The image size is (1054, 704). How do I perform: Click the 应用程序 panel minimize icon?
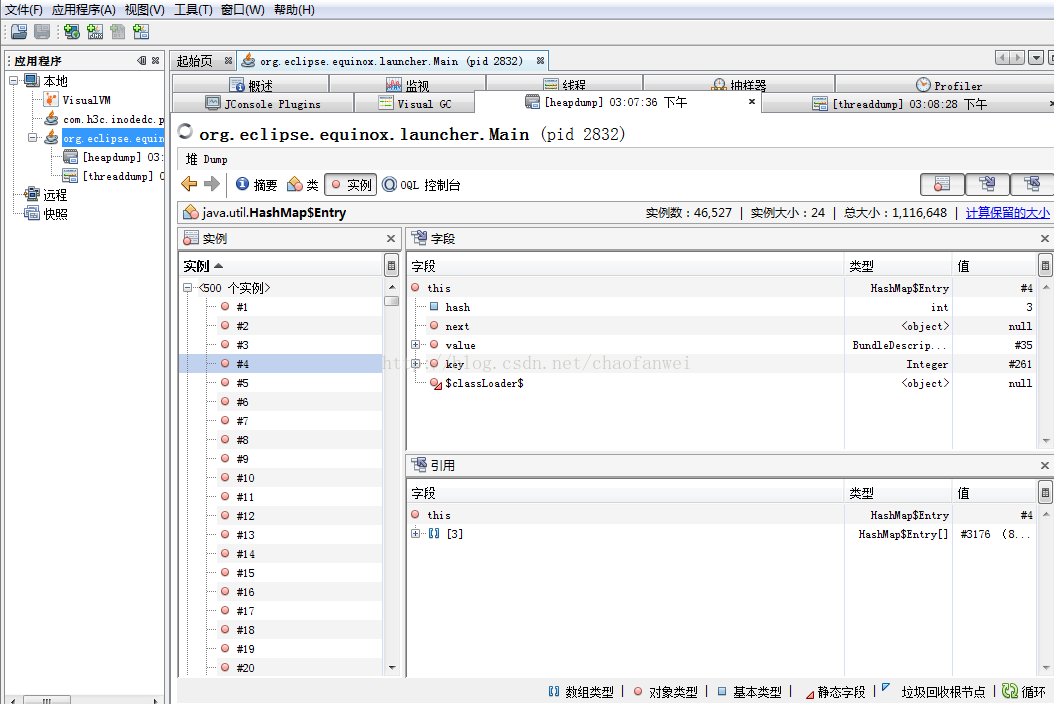[x=141, y=61]
